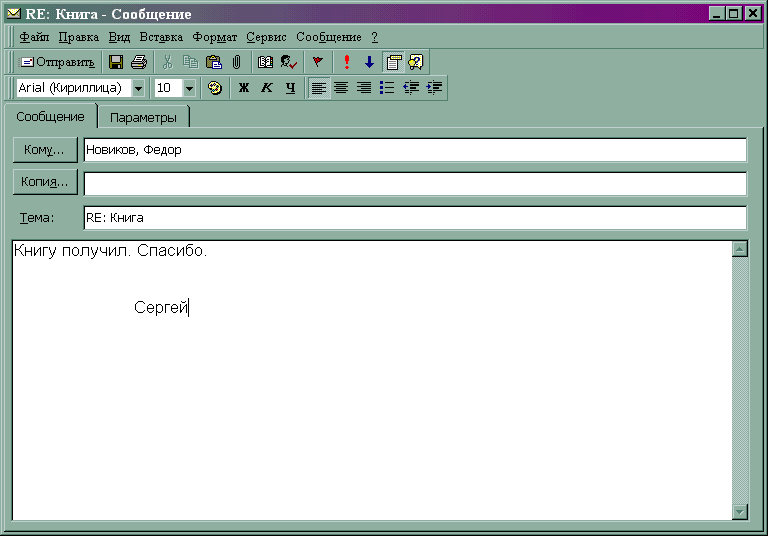The width and height of the screenshot is (768, 536).
Task: Set low importance blue arrow
Action: tap(369, 62)
